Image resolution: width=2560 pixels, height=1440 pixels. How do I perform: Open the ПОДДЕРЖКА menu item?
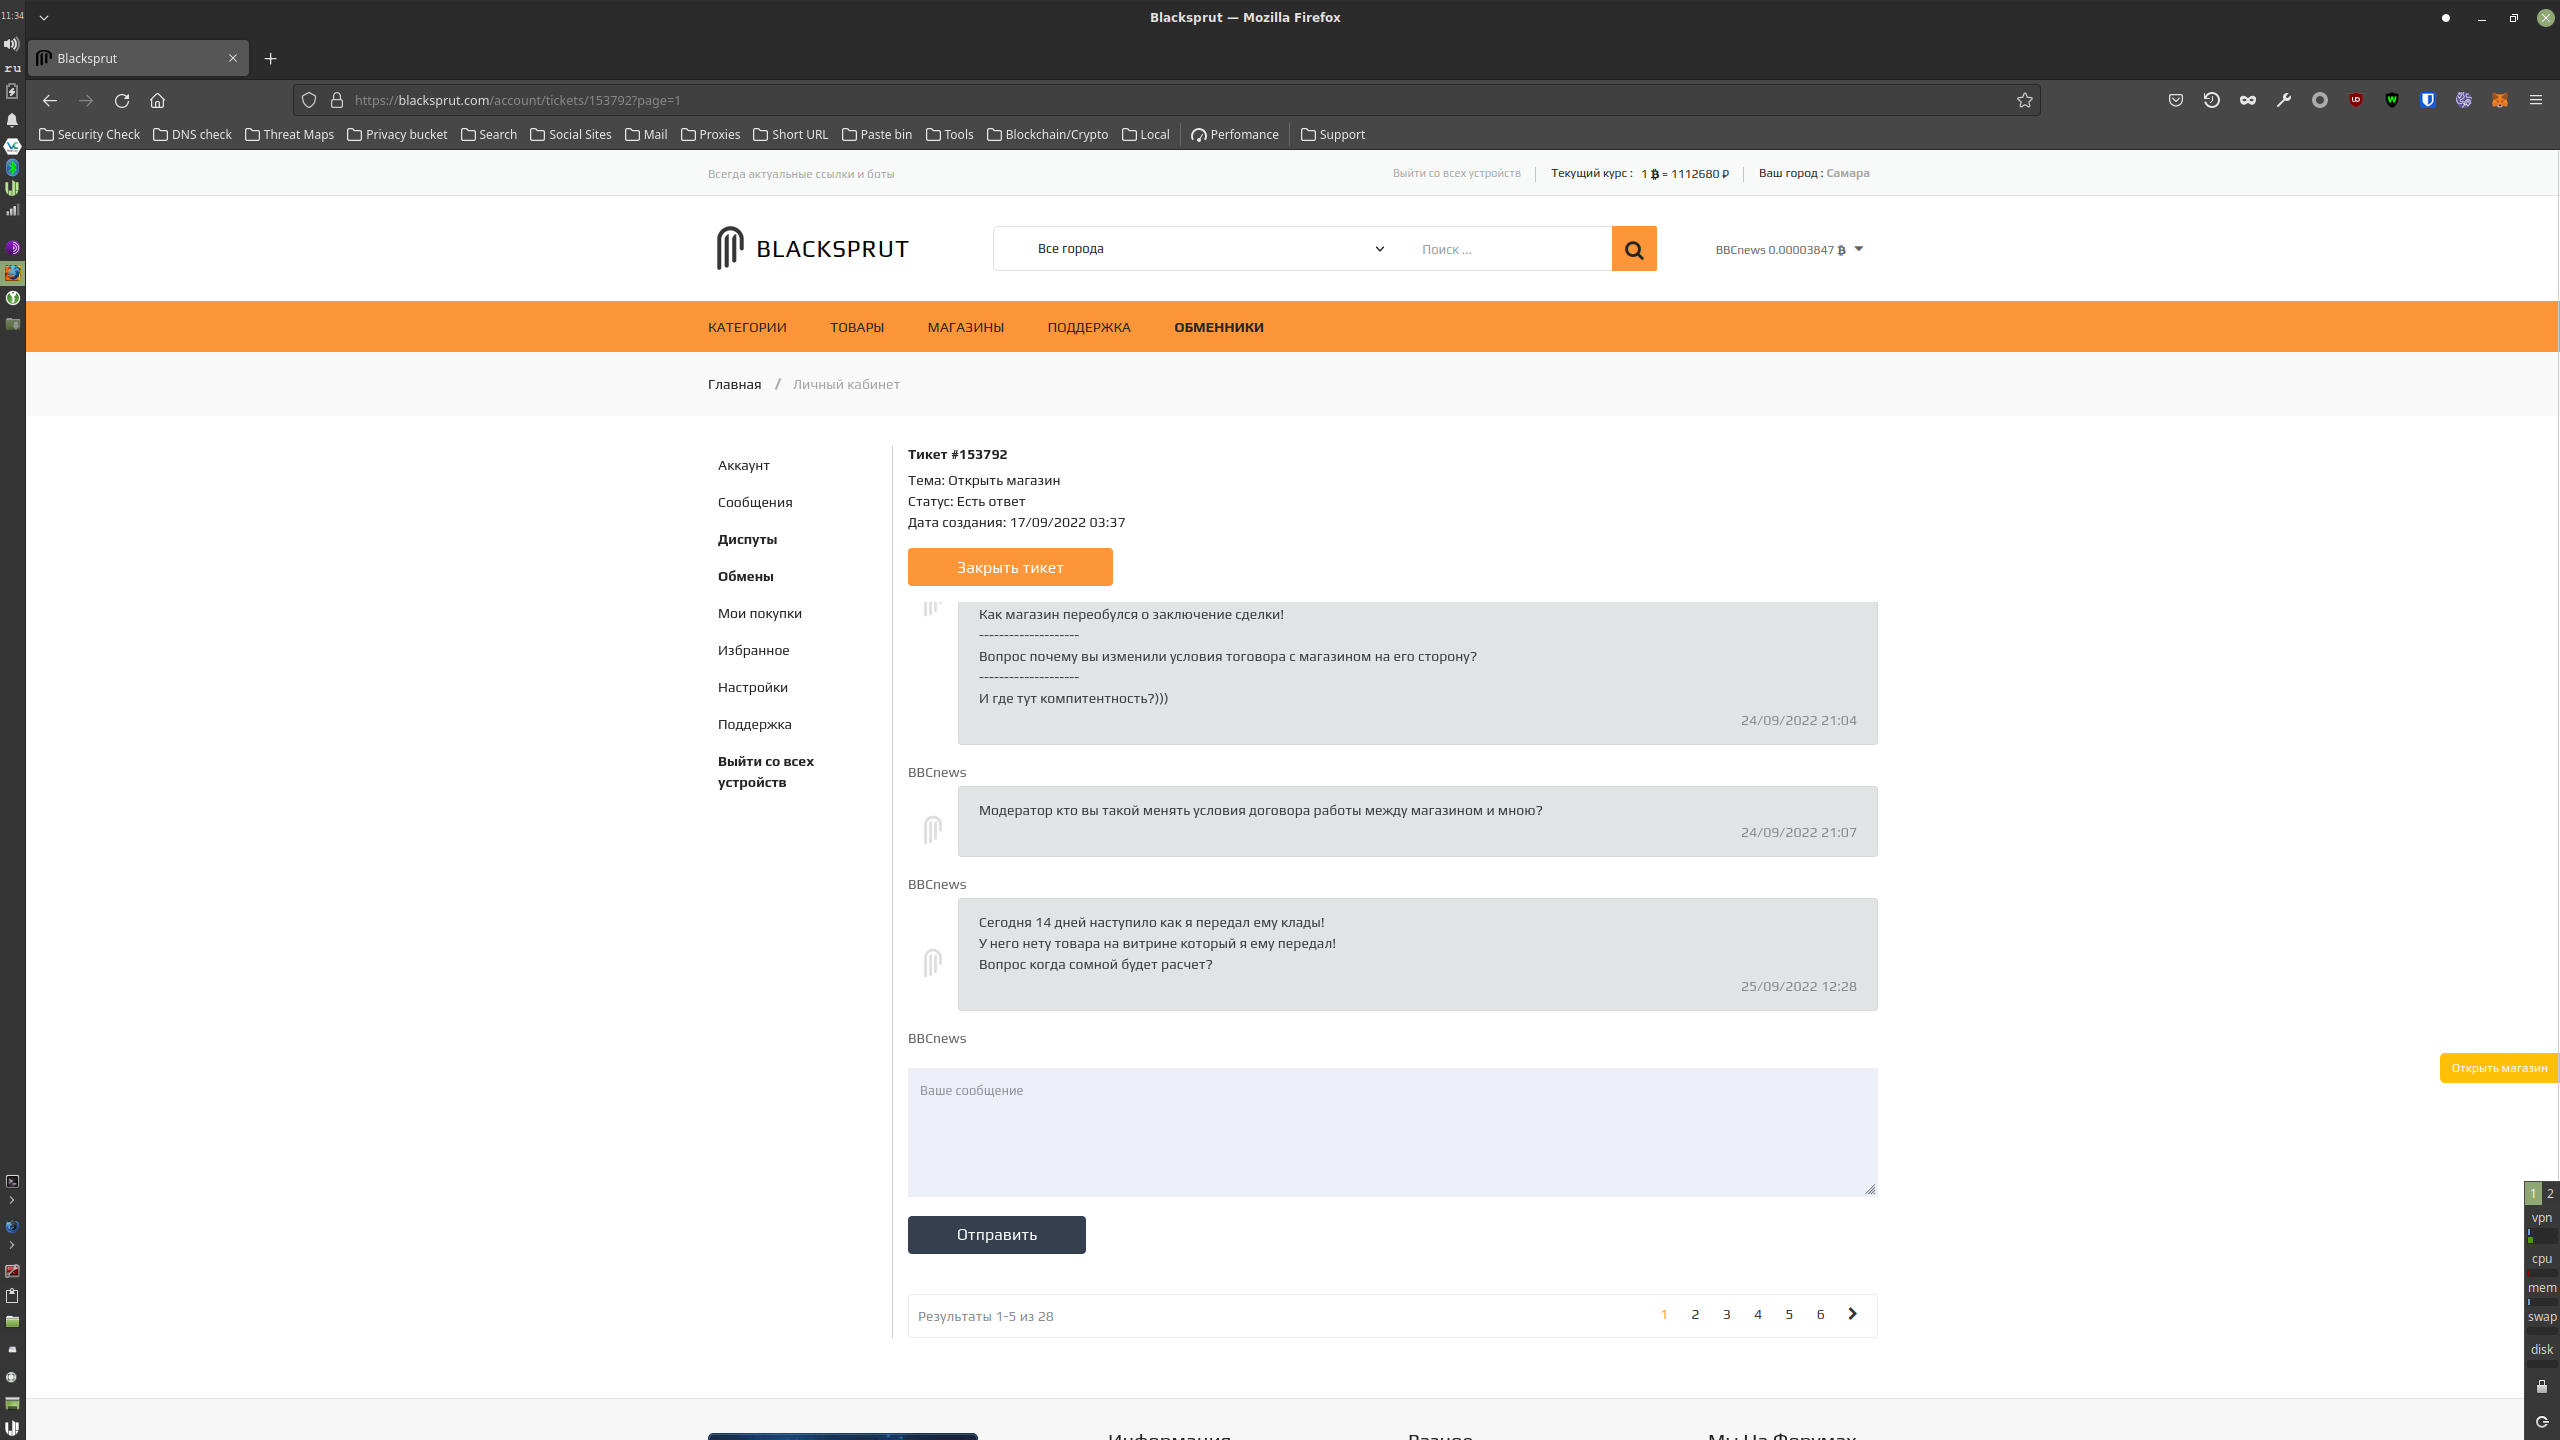(x=1089, y=327)
